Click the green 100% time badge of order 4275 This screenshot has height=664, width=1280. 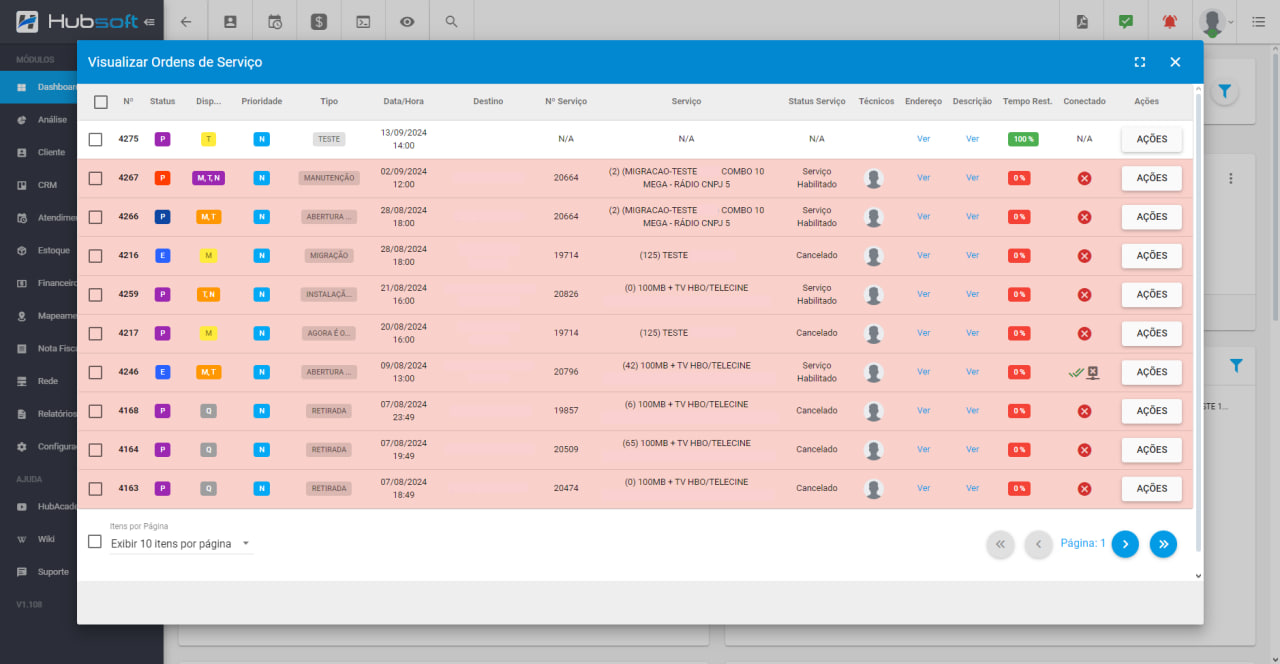click(x=1023, y=140)
